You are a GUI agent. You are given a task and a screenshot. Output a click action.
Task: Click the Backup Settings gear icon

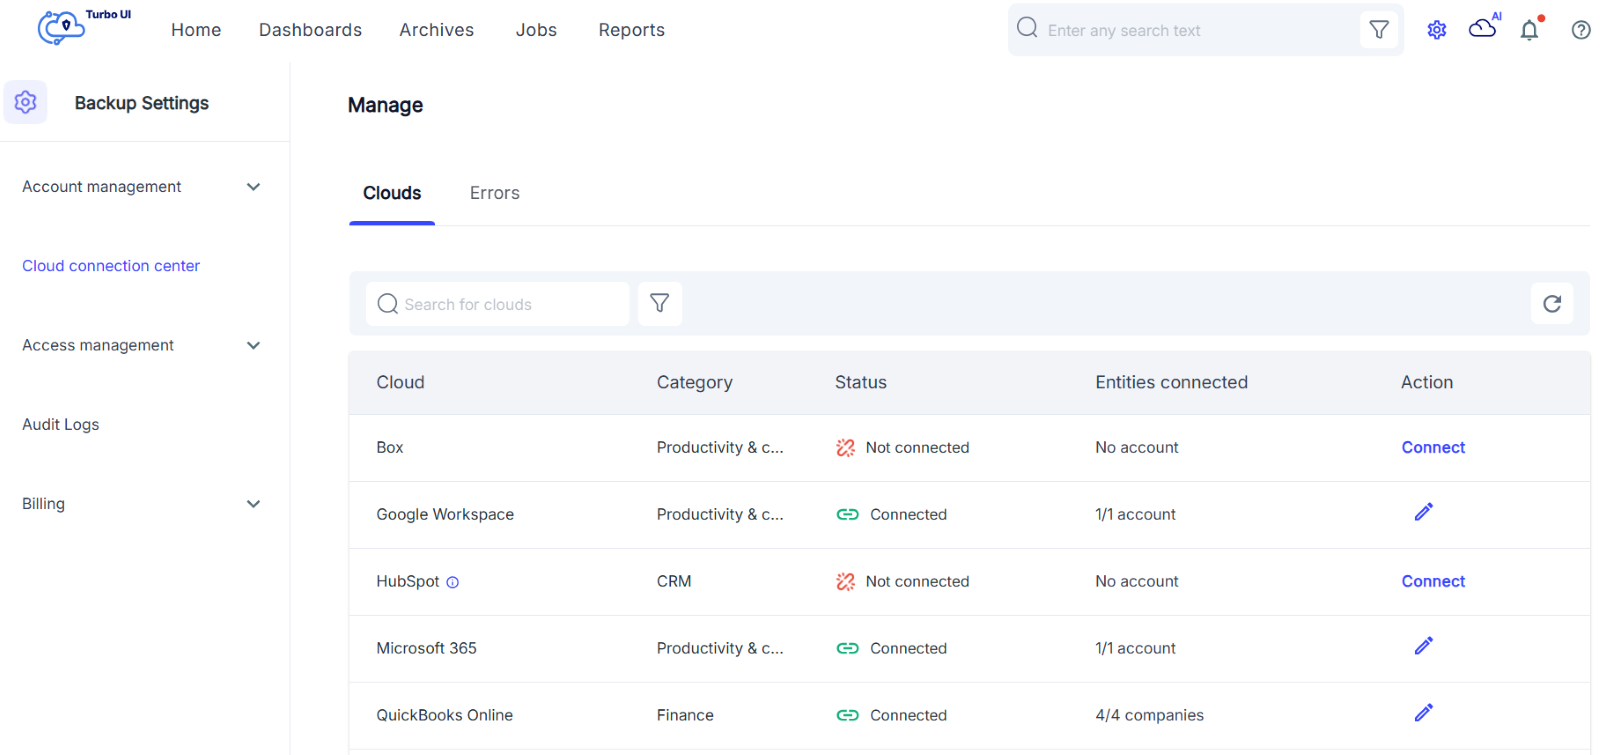(25, 102)
